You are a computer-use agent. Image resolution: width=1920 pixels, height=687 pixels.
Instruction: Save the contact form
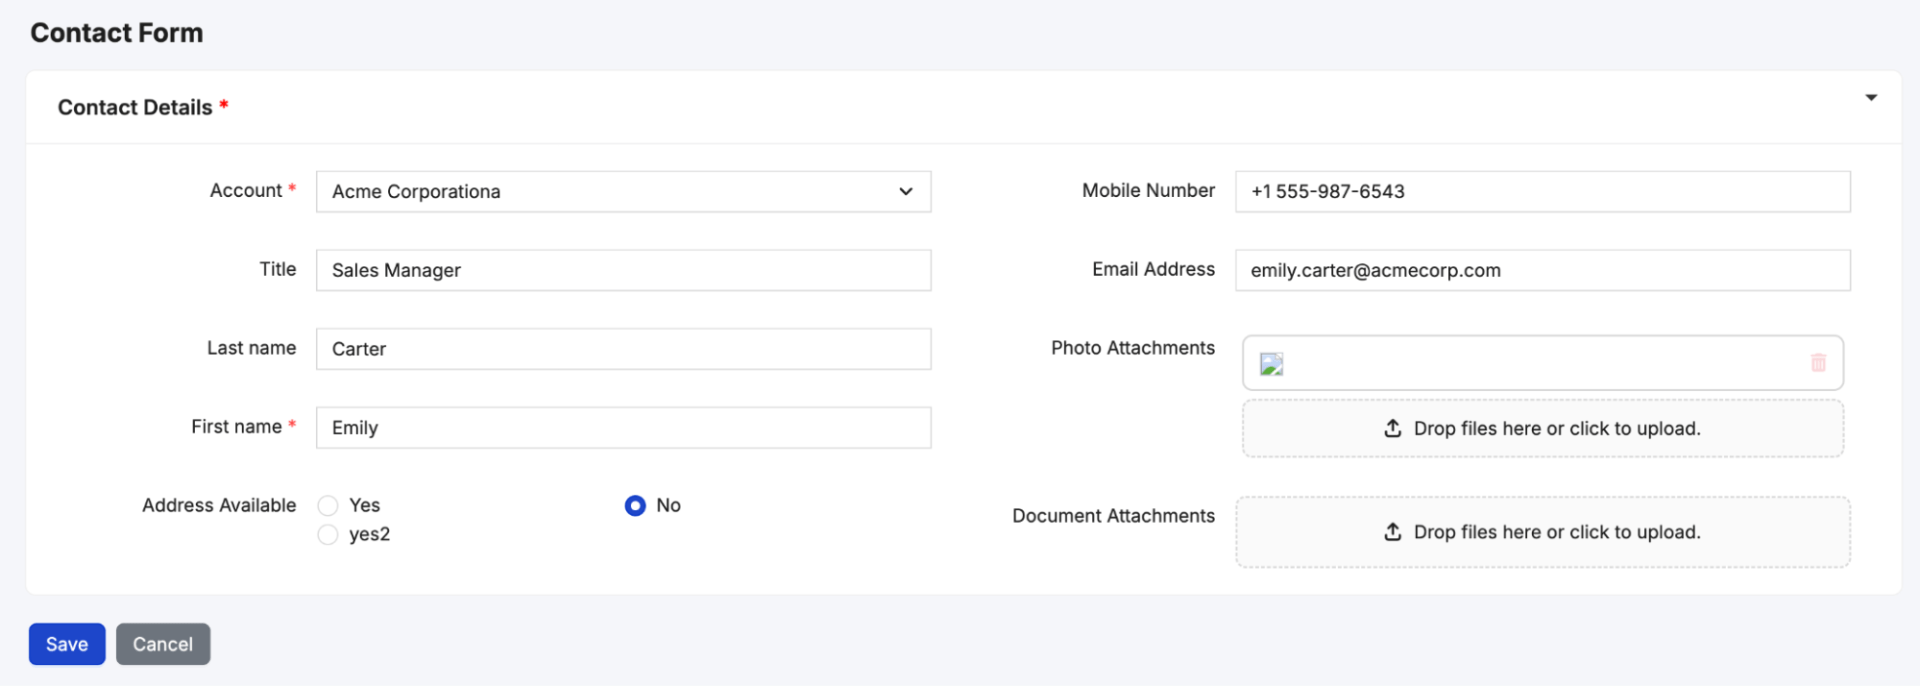[67, 645]
